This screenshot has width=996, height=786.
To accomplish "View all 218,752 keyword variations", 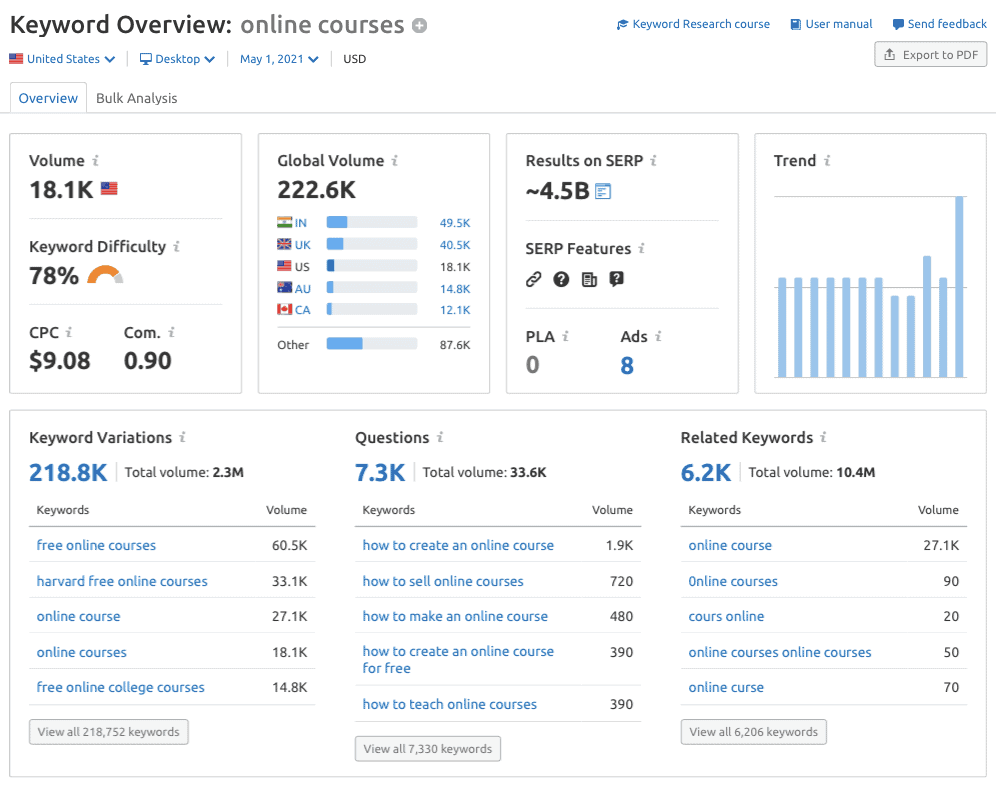I will pos(108,731).
